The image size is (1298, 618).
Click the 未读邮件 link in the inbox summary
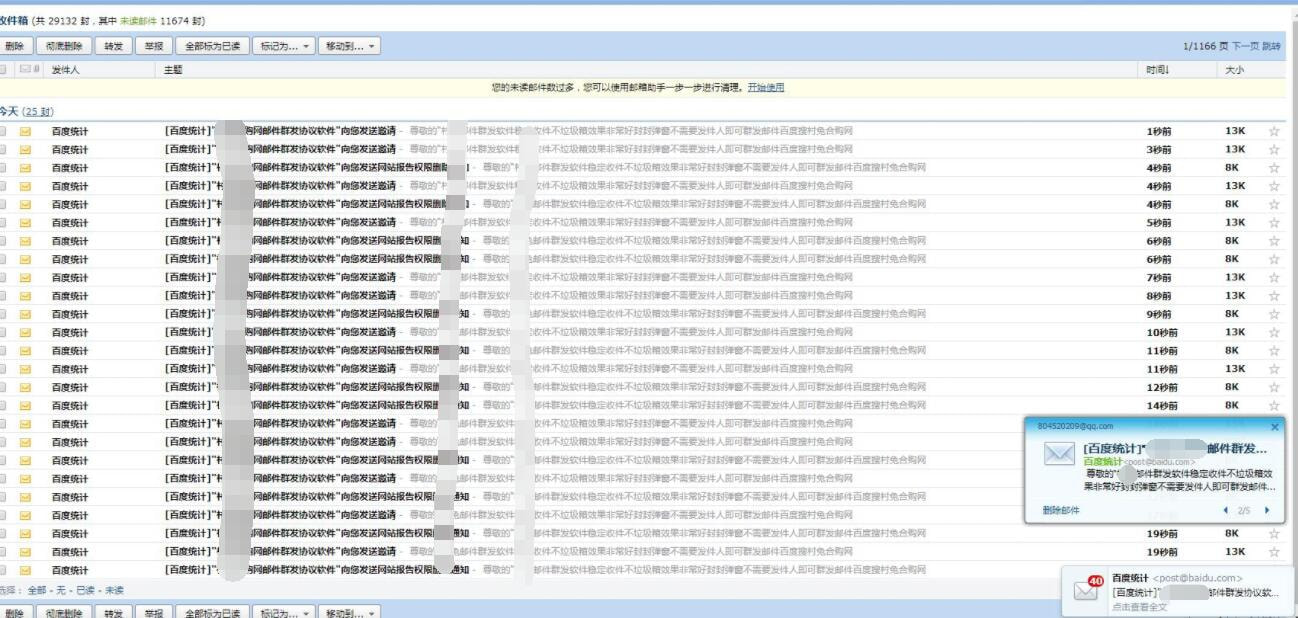(139, 20)
